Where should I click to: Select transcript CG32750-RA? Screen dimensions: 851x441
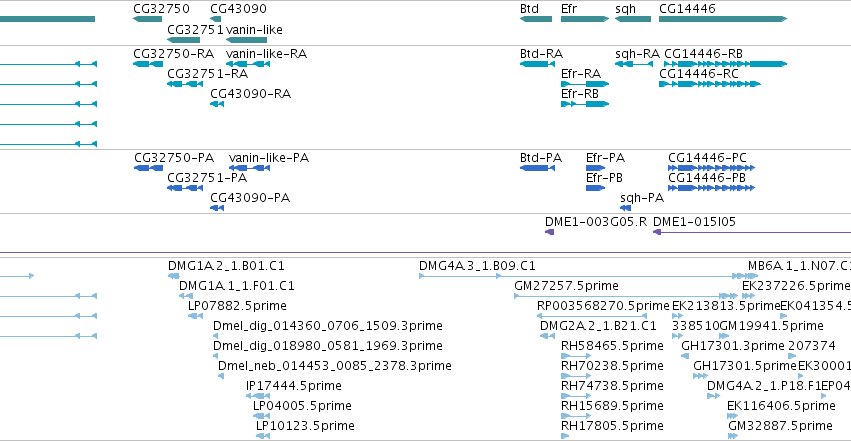pos(148,64)
